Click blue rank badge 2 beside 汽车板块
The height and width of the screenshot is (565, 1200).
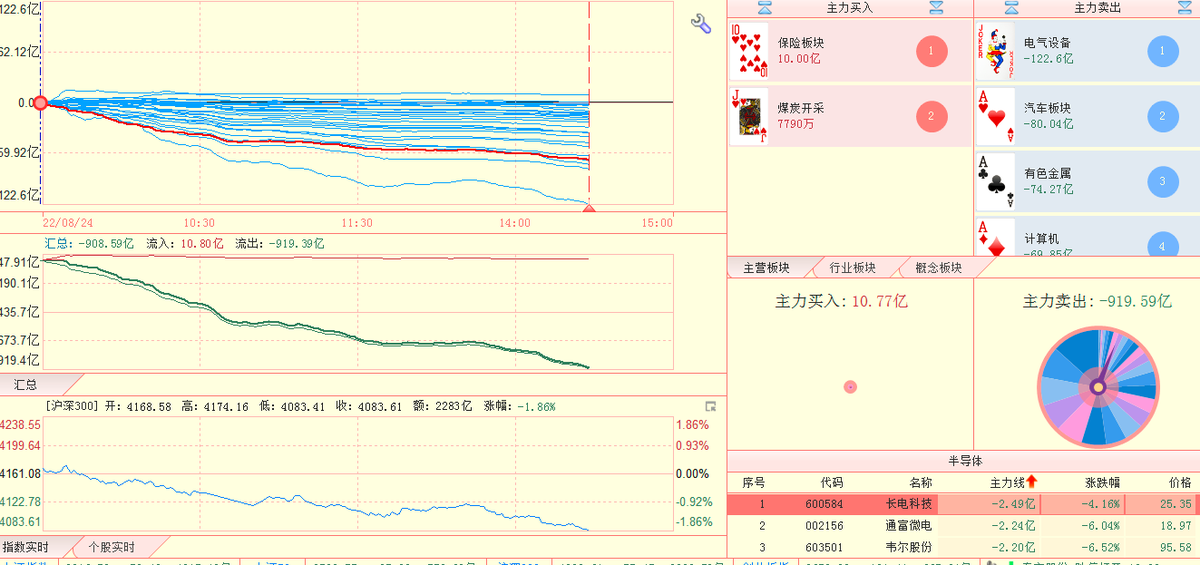[x=1162, y=116]
